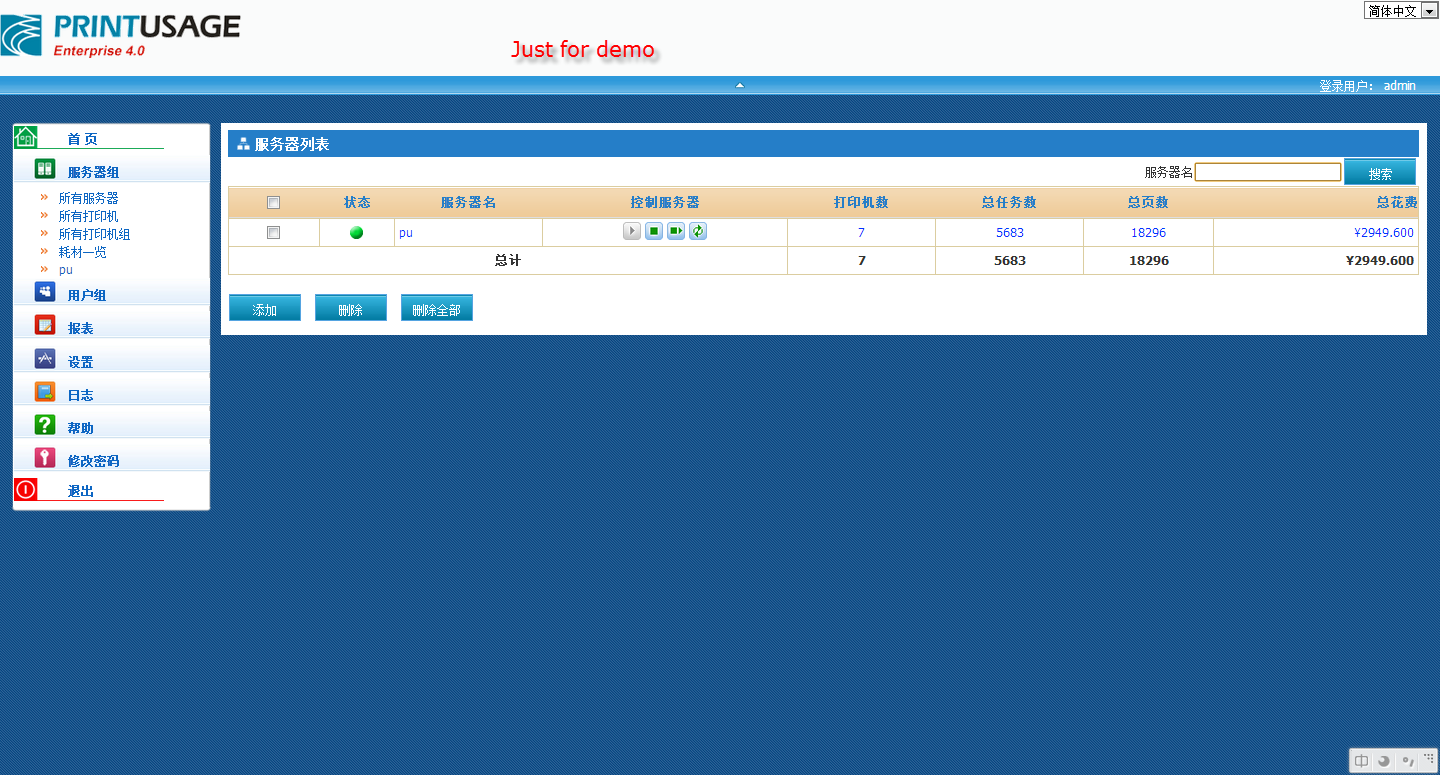Image resolution: width=1440 pixels, height=775 pixels.
Task: Open printer count link 7 in pu row
Action: pos(861,233)
